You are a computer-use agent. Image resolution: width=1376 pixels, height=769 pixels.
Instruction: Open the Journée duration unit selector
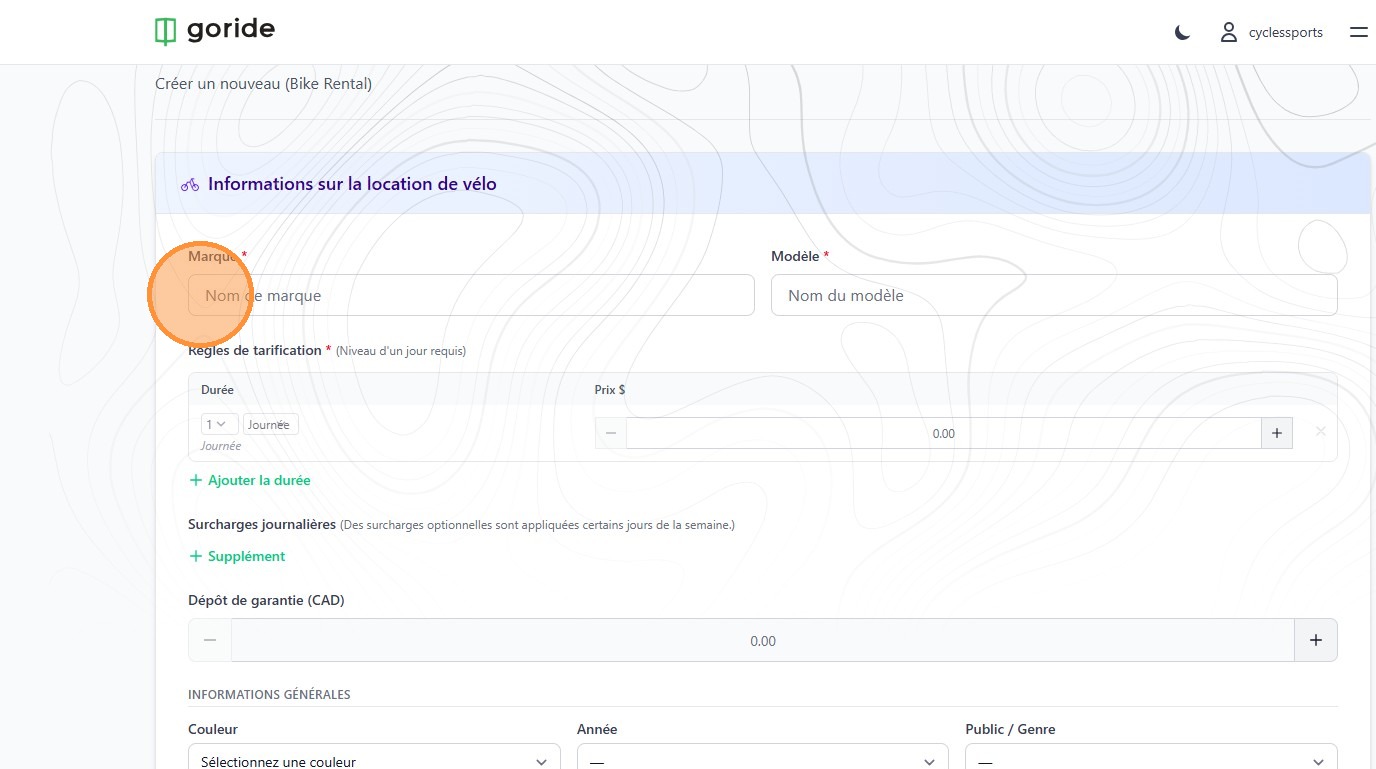click(x=270, y=425)
